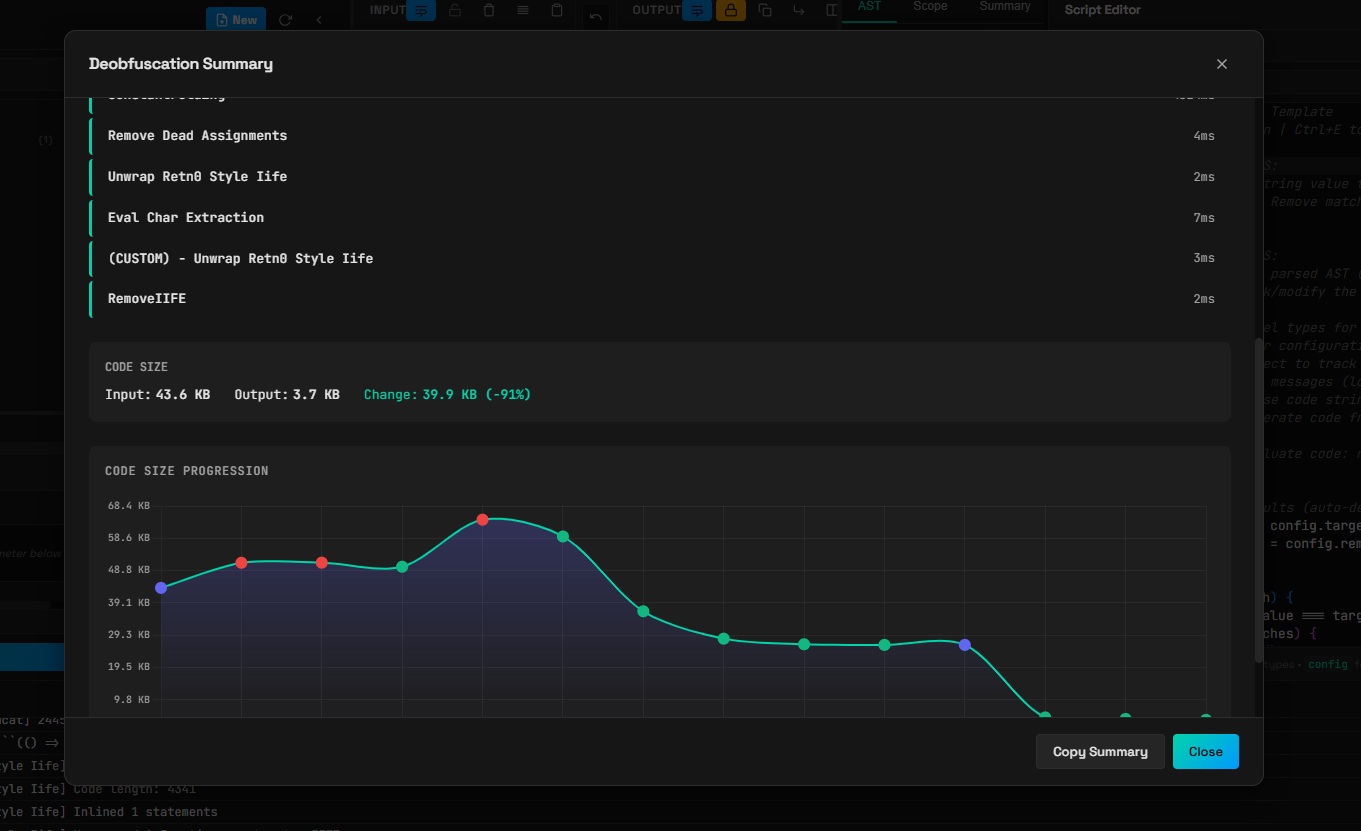Click the orange OUTPUT lock icon
The height and width of the screenshot is (831, 1361).
click(731, 11)
